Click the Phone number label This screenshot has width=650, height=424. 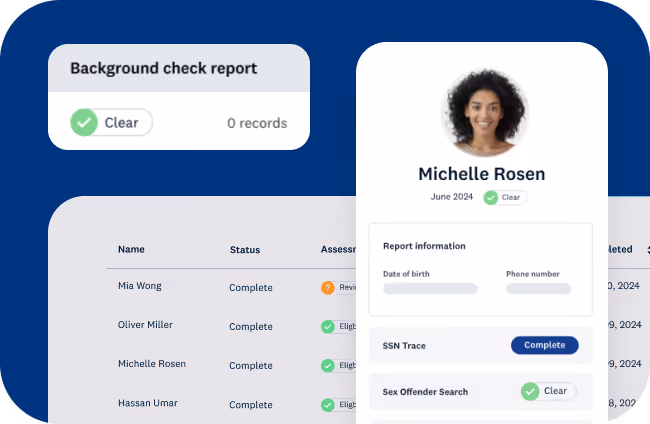pyautogui.click(x=533, y=274)
